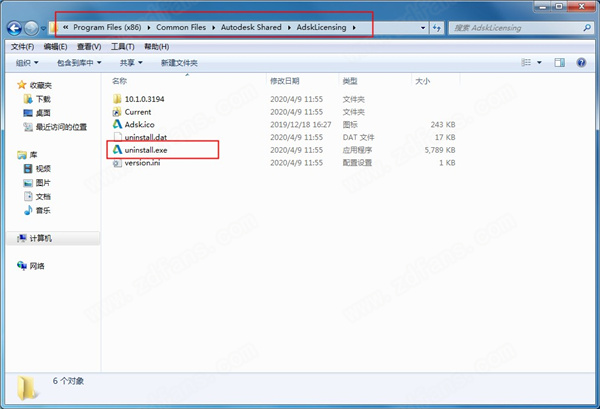Select Autodesk Shared breadcrumb in address bar
600x409 pixels.
tap(251, 28)
